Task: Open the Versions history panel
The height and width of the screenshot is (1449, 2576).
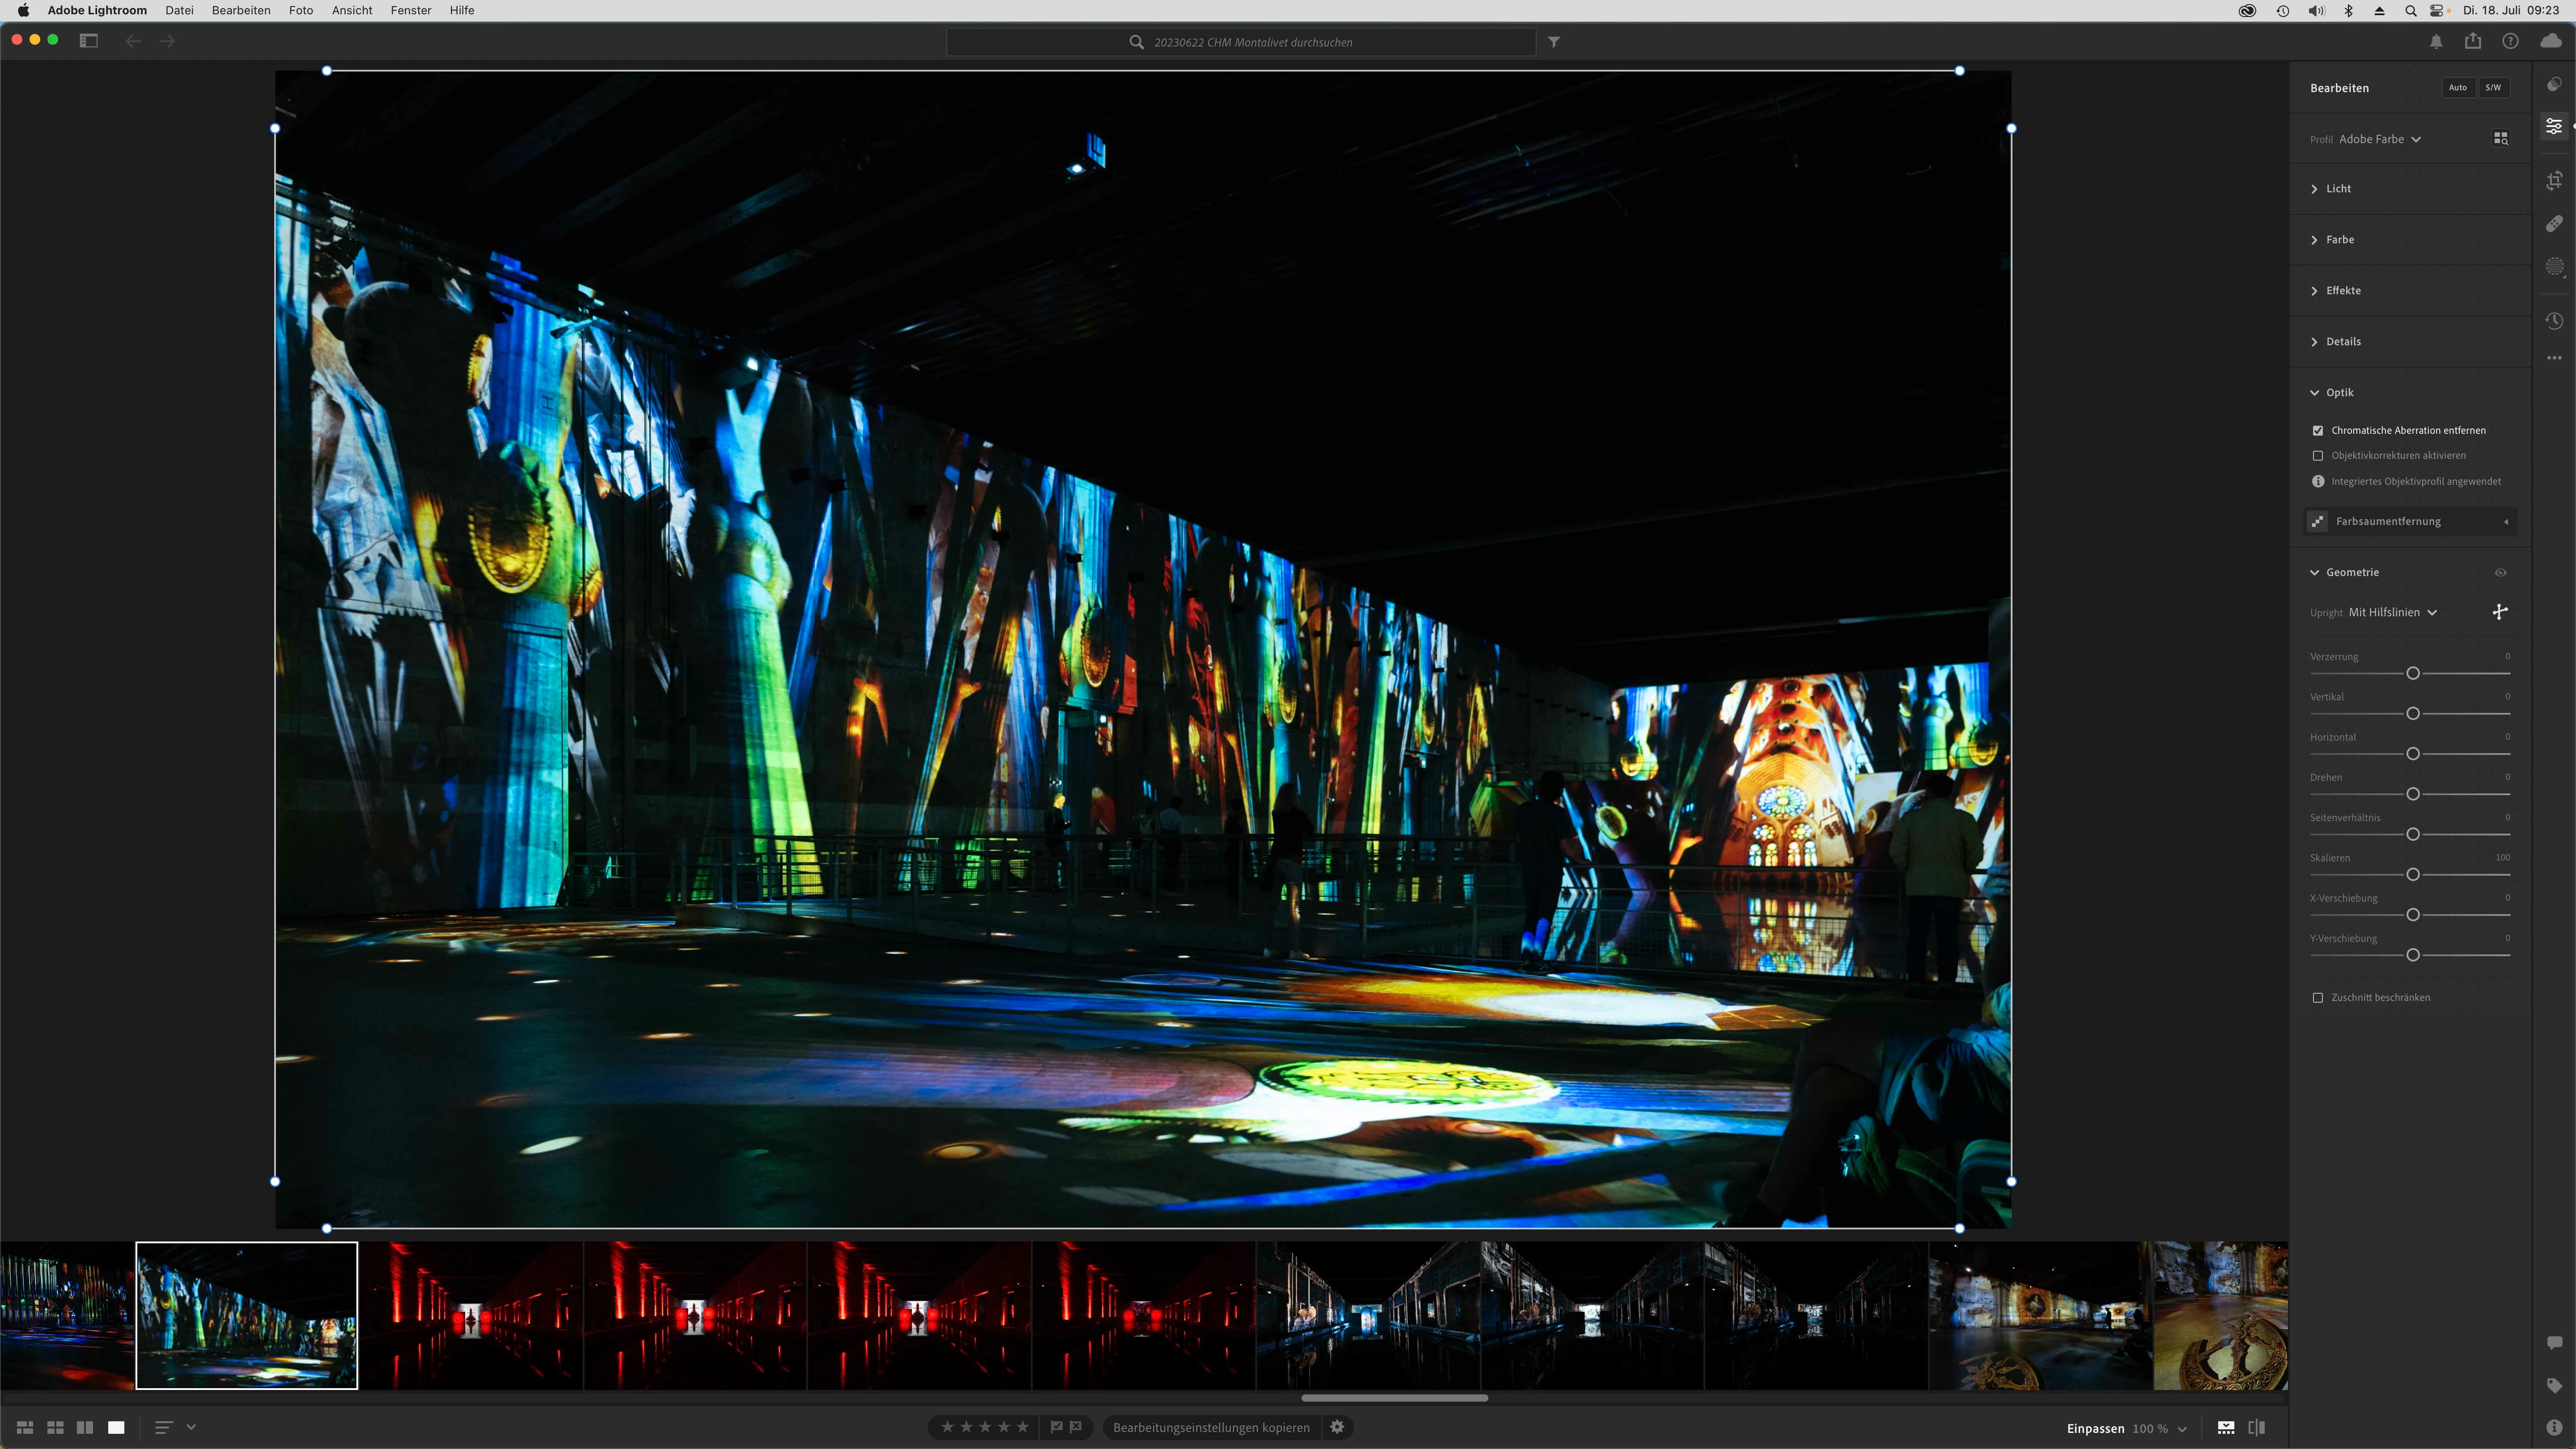Action: point(2554,321)
